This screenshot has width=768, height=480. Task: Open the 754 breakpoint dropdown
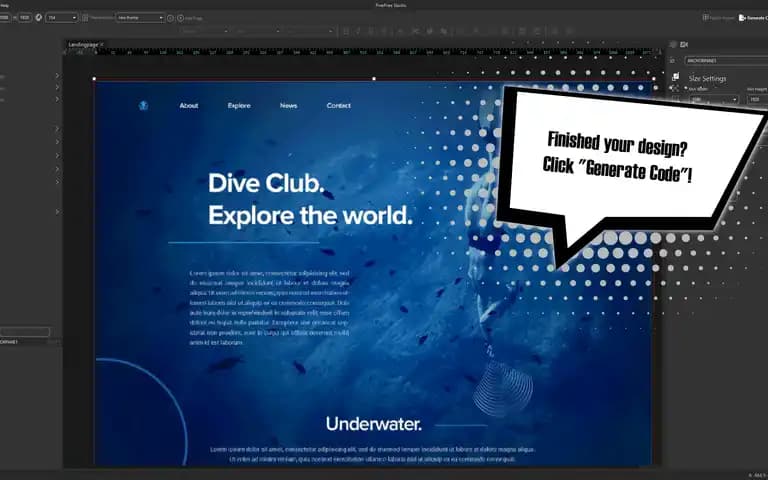(62, 18)
